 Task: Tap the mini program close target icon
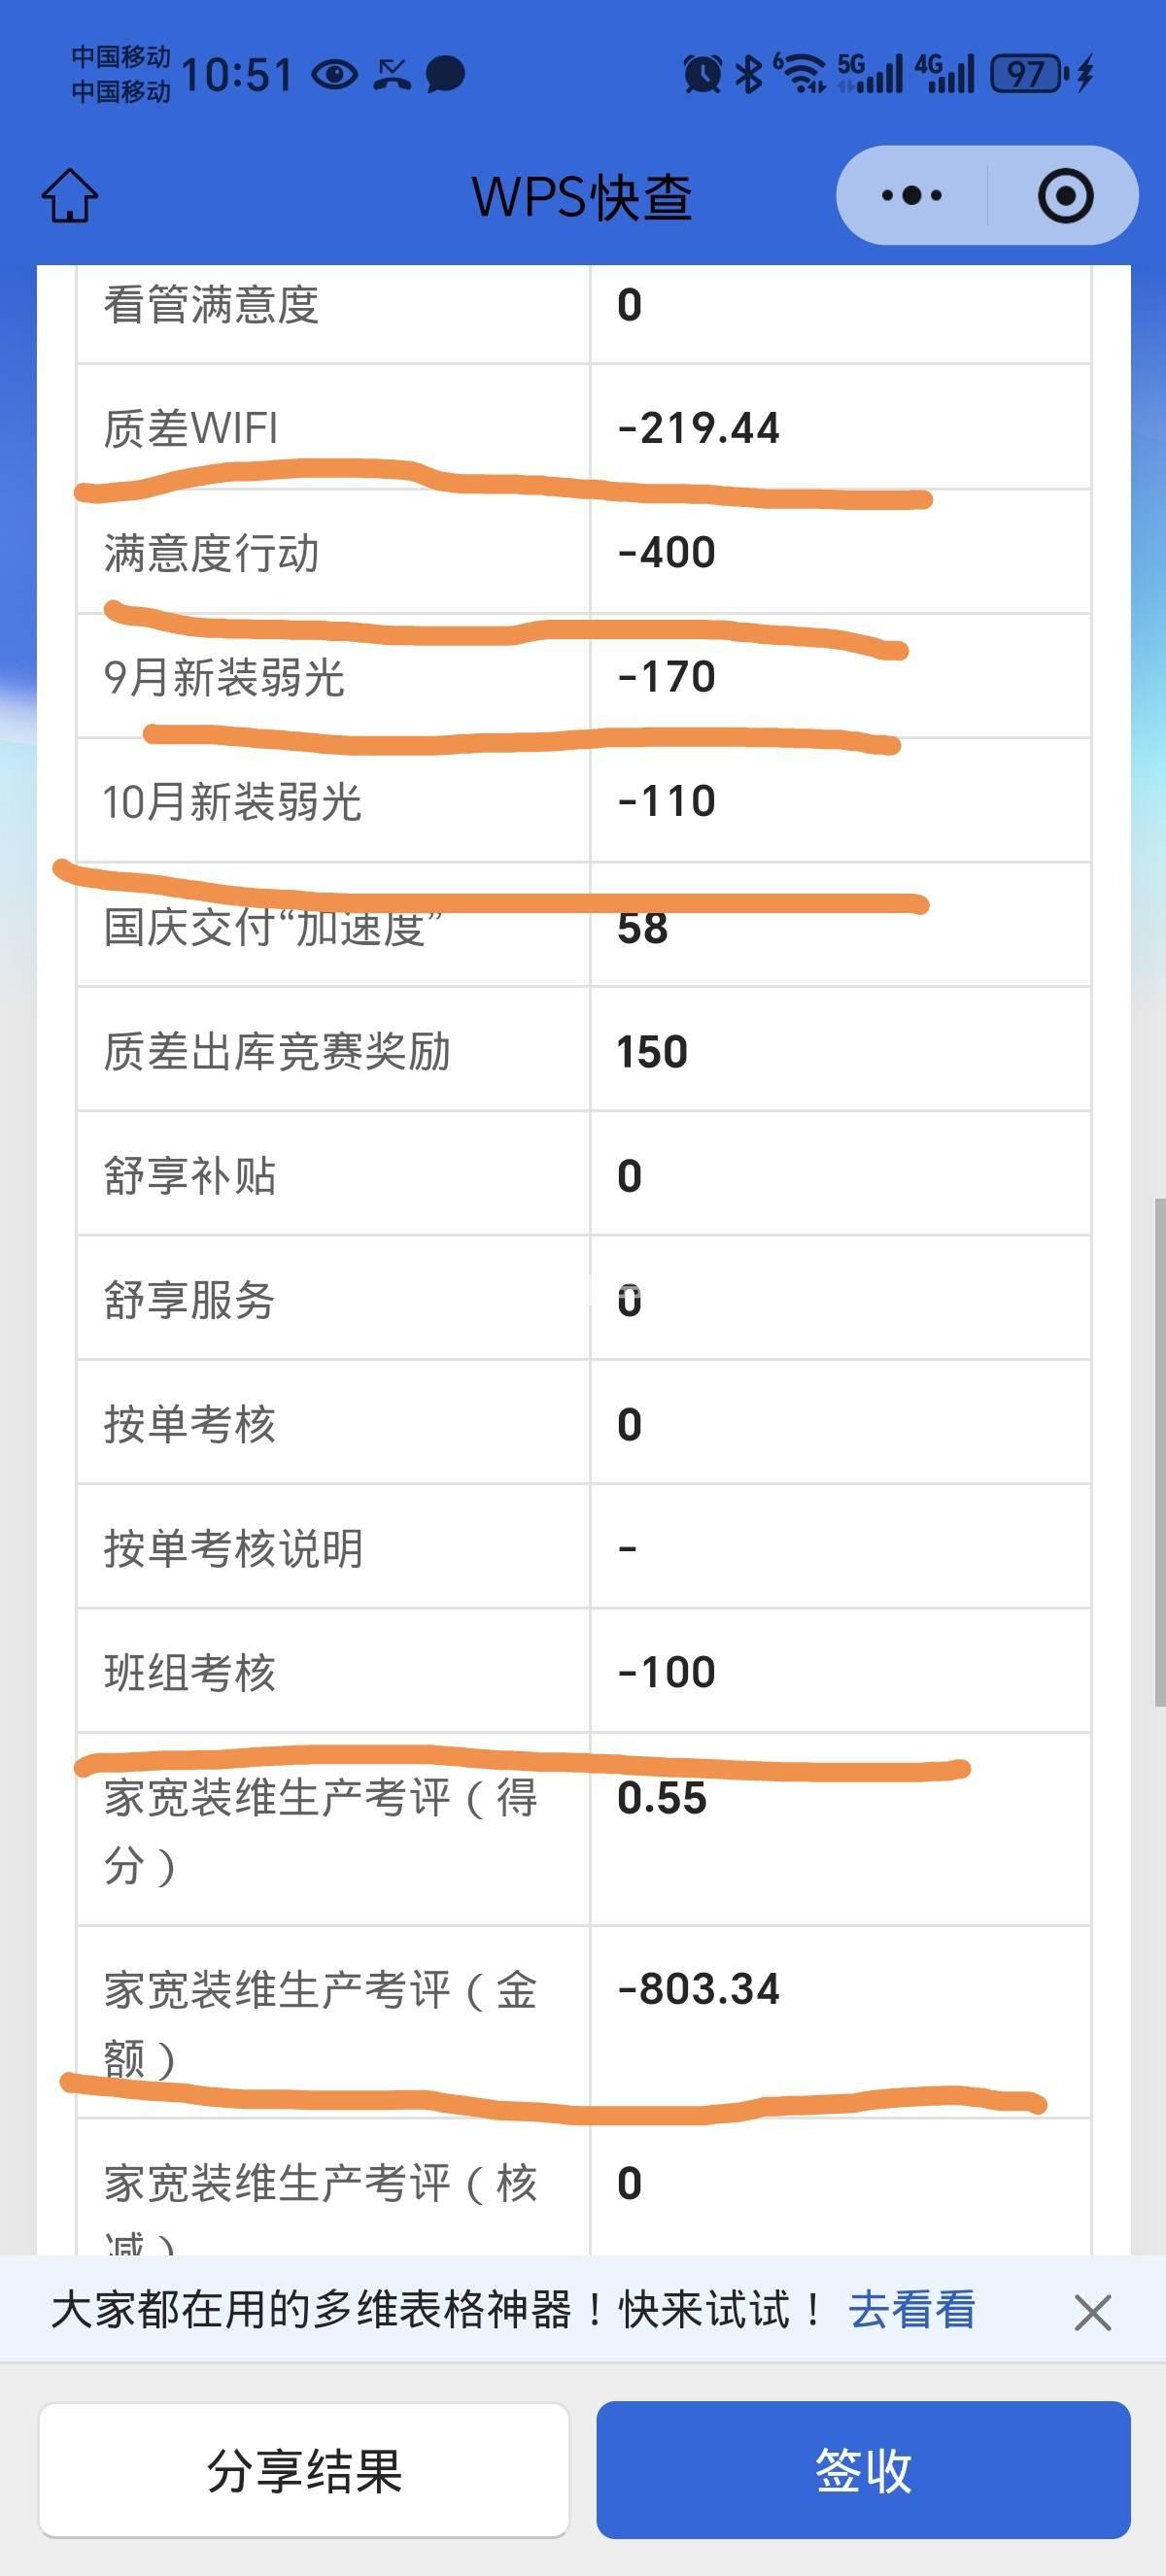point(1065,195)
